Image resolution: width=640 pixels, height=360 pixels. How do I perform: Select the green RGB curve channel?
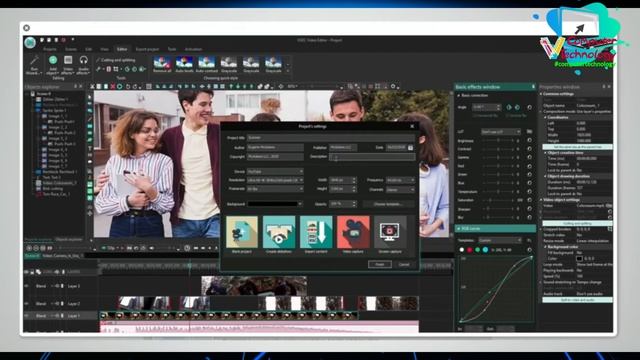pyautogui.click(x=478, y=250)
